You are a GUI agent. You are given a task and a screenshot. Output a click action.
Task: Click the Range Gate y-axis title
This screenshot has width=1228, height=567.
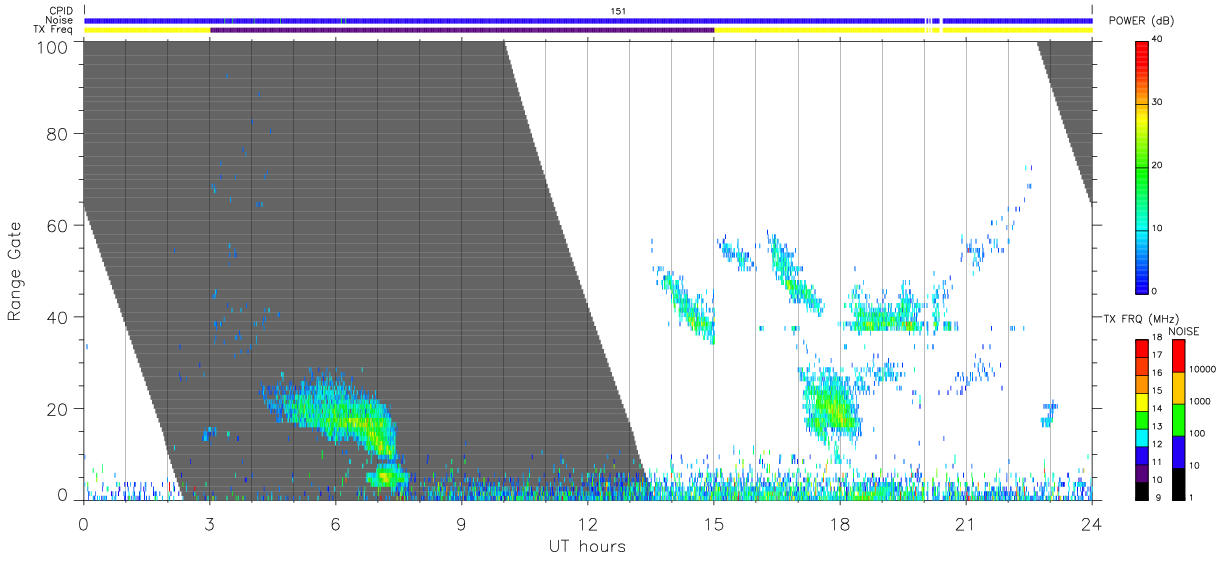[x=15, y=271]
